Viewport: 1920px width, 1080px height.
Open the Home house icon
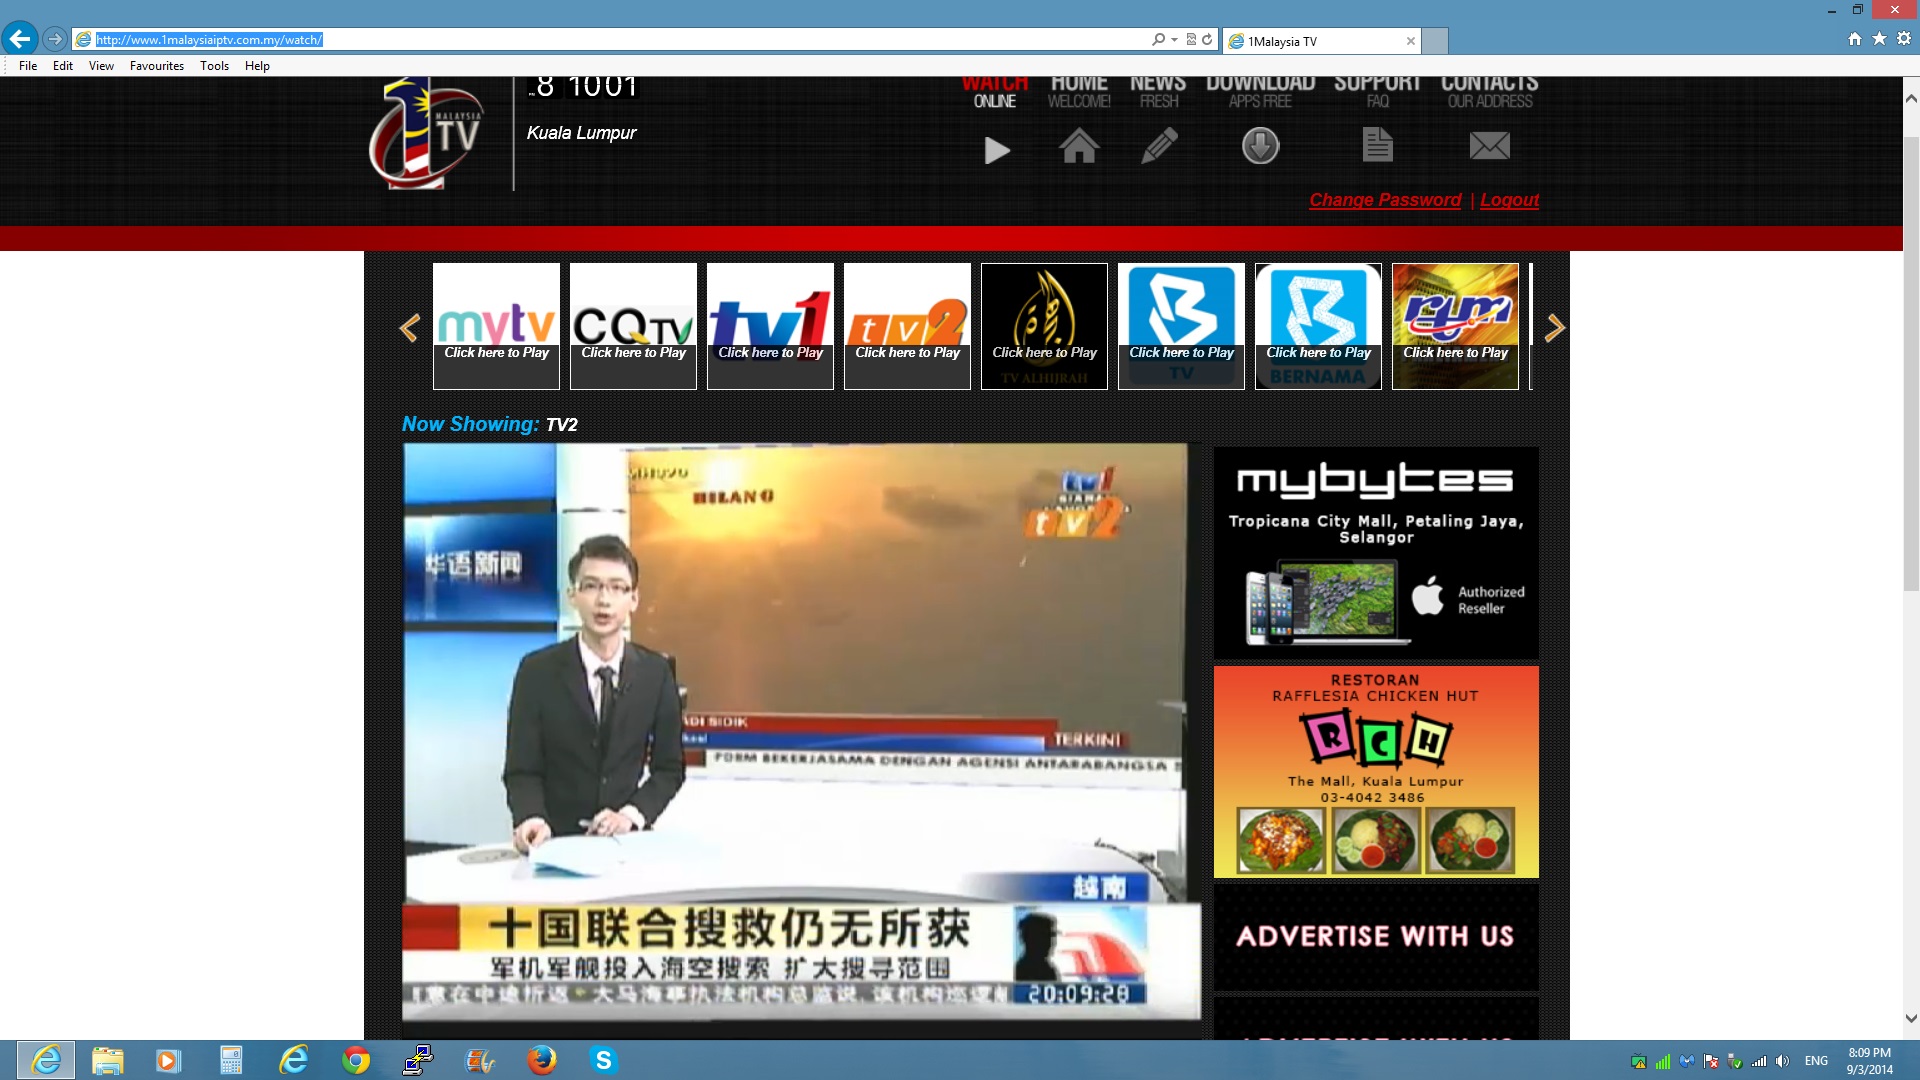pyautogui.click(x=1079, y=146)
